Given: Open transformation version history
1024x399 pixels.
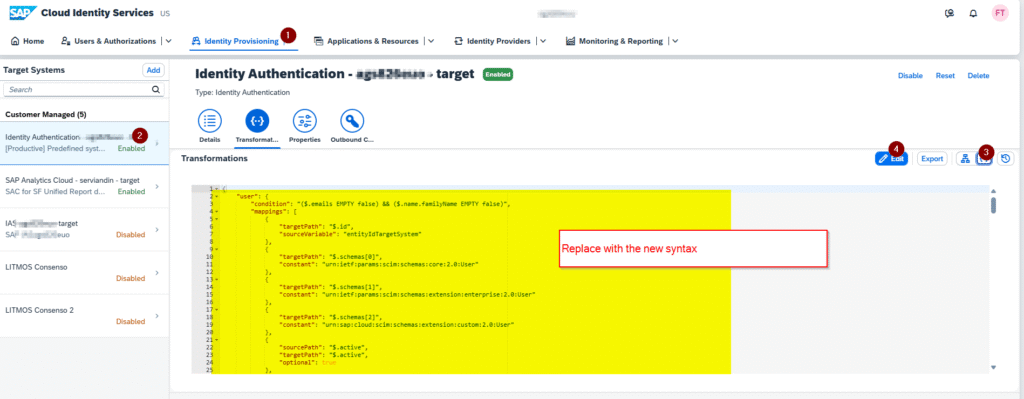Looking at the screenshot, I should (x=1005, y=158).
